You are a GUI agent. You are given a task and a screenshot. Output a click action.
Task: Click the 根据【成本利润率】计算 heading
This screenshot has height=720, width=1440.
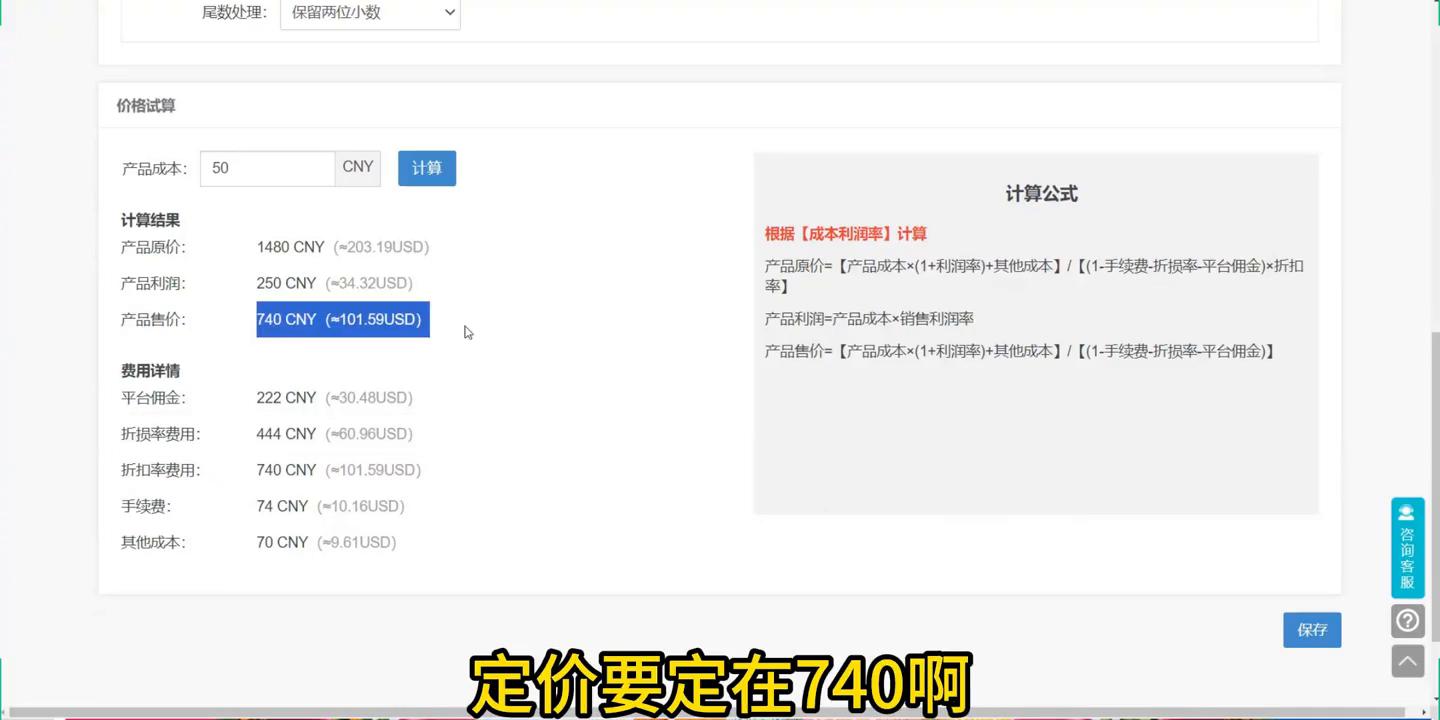845,233
